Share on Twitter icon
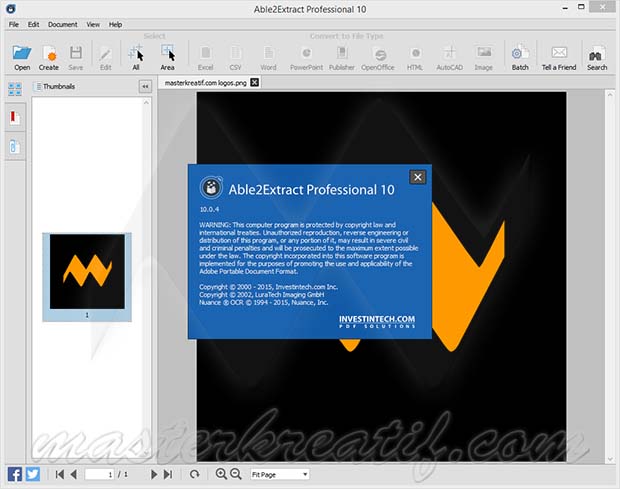Image resolution: width=620 pixels, height=489 pixels. 33,474
